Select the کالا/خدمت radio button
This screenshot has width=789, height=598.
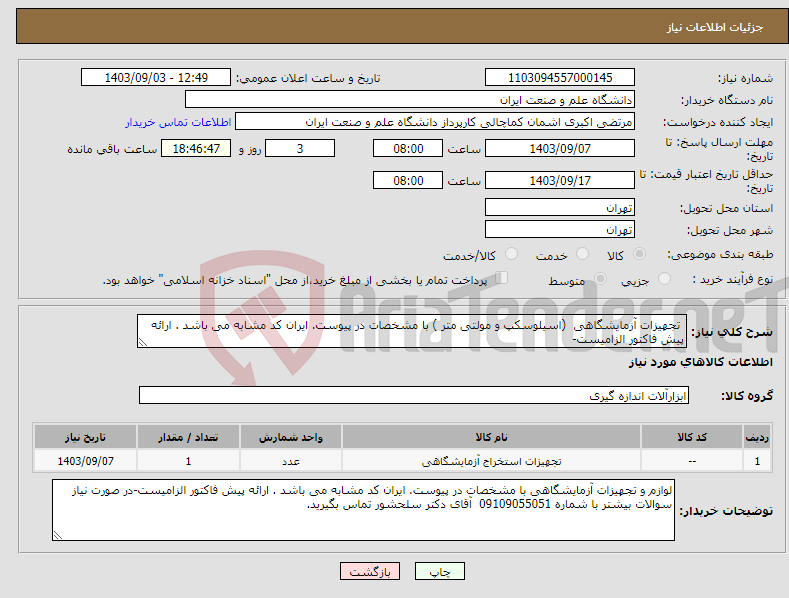(511, 254)
